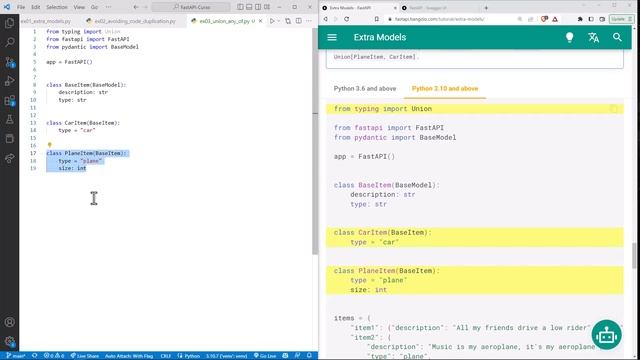This screenshot has width=640, height=360.
Task: Toggle dark mode with the lightbulb icon
Action: tap(569, 37)
